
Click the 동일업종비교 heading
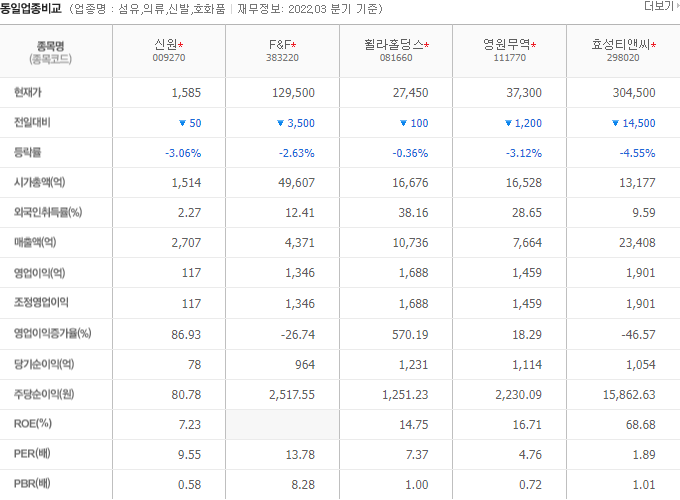(31, 9)
